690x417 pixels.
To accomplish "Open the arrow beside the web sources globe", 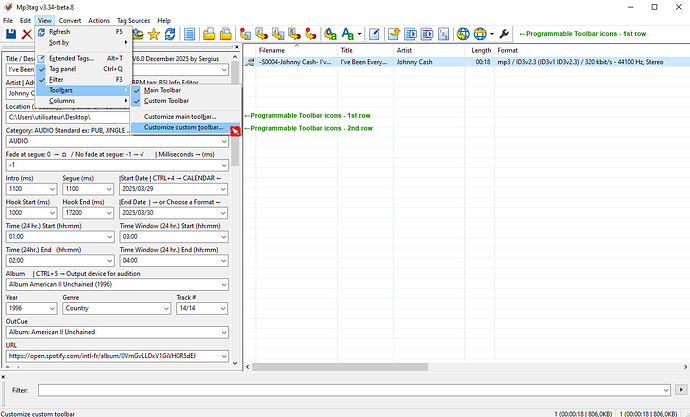I will (x=492, y=34).
